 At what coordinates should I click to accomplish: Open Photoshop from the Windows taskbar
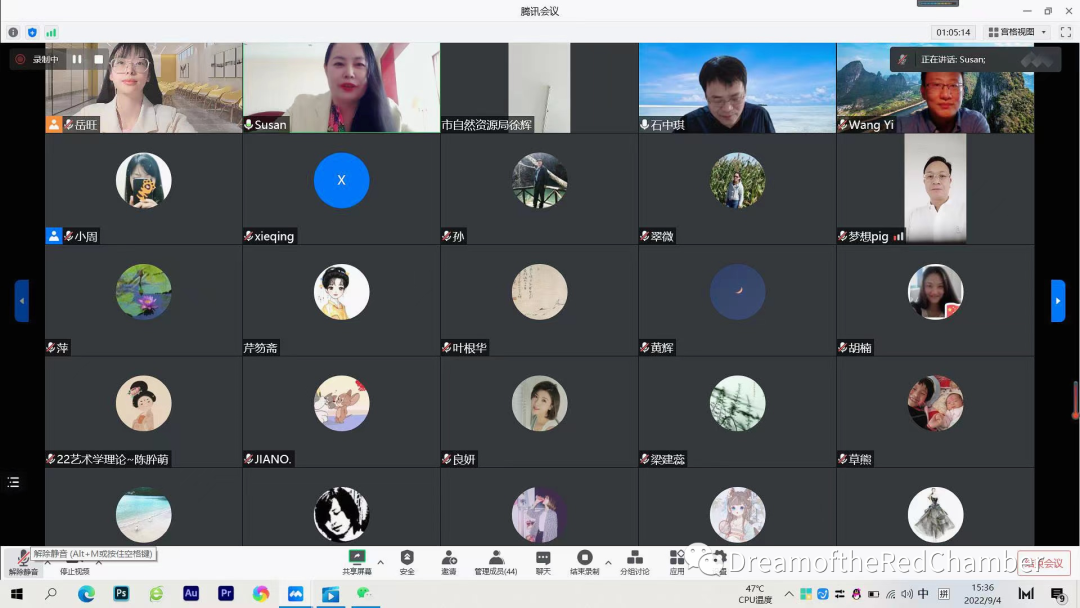[x=121, y=593]
